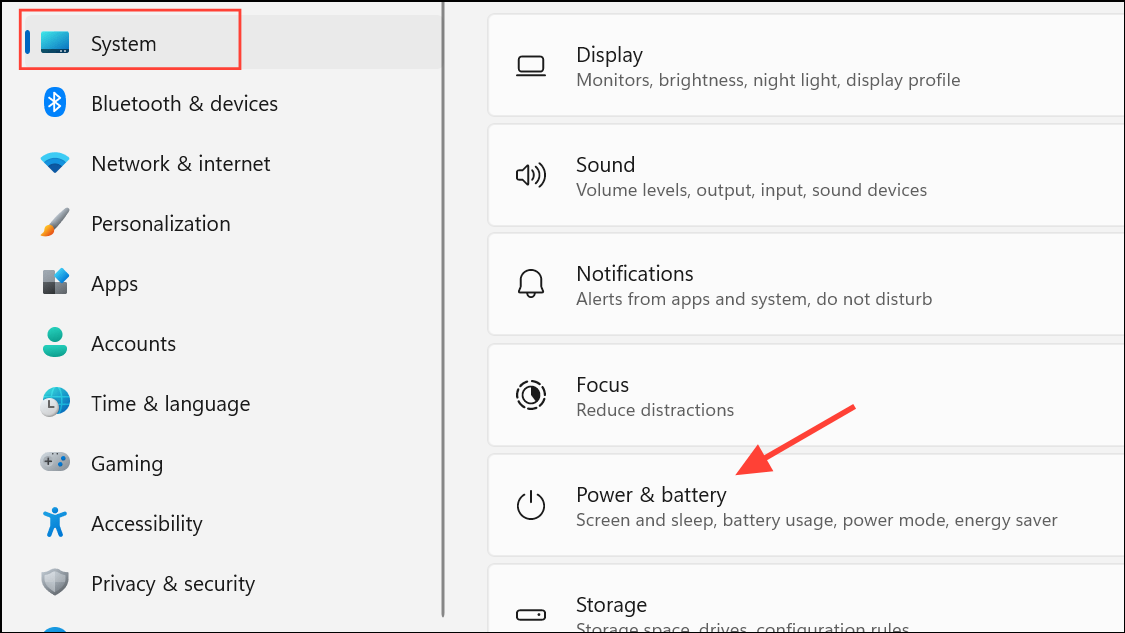Open Time & language settings category
The image size is (1125, 633).
tap(170, 404)
